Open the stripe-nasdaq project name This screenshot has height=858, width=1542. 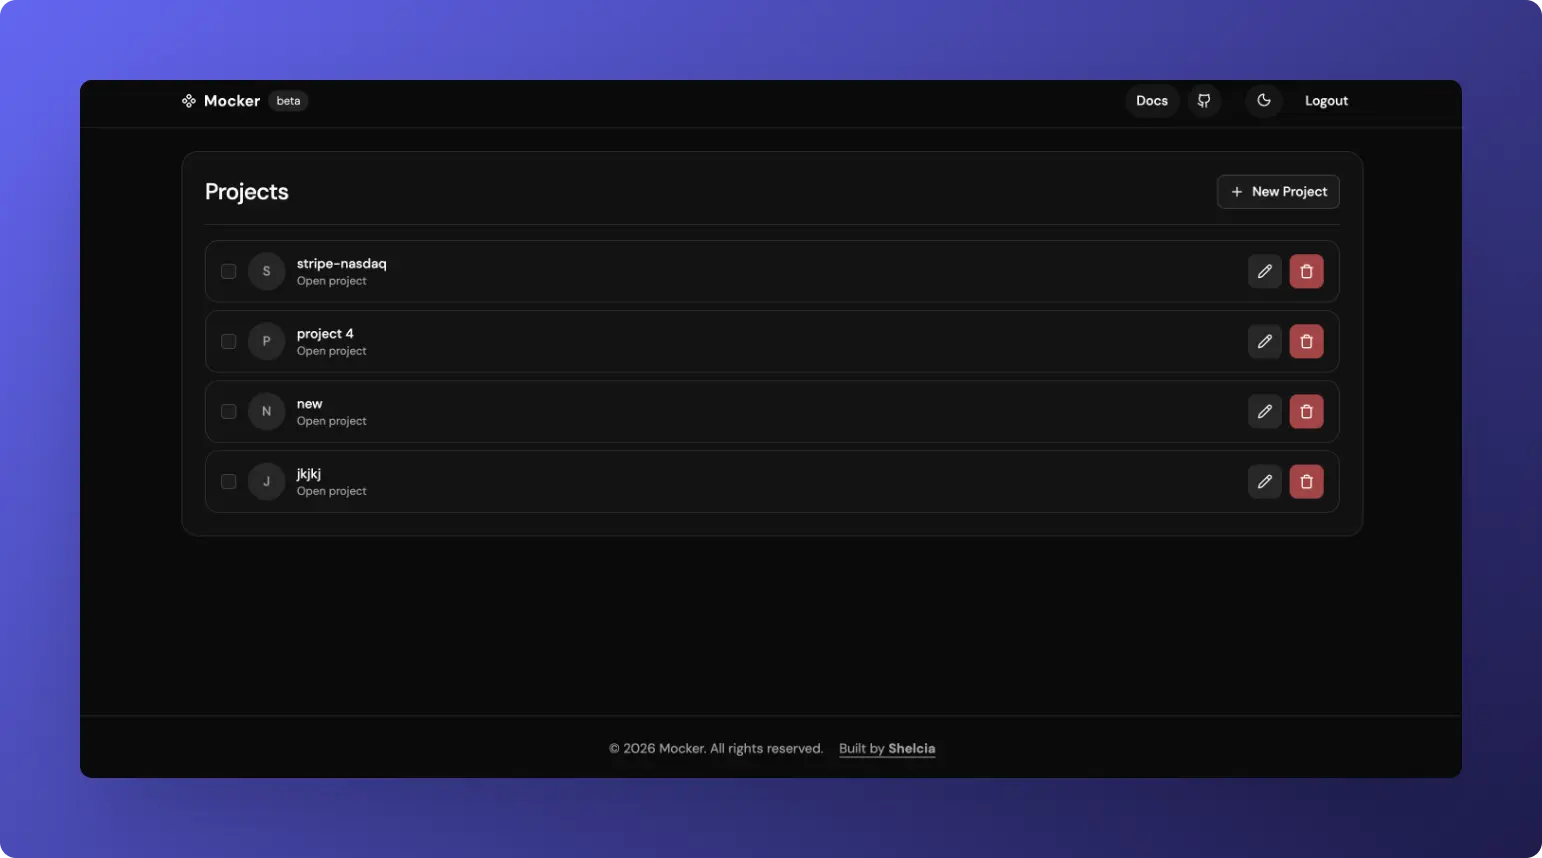pos(341,264)
